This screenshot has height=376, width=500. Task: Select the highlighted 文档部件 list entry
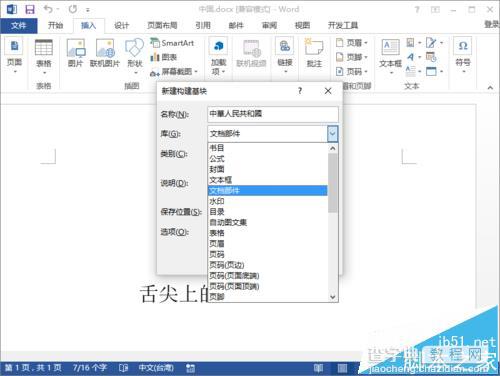point(268,191)
